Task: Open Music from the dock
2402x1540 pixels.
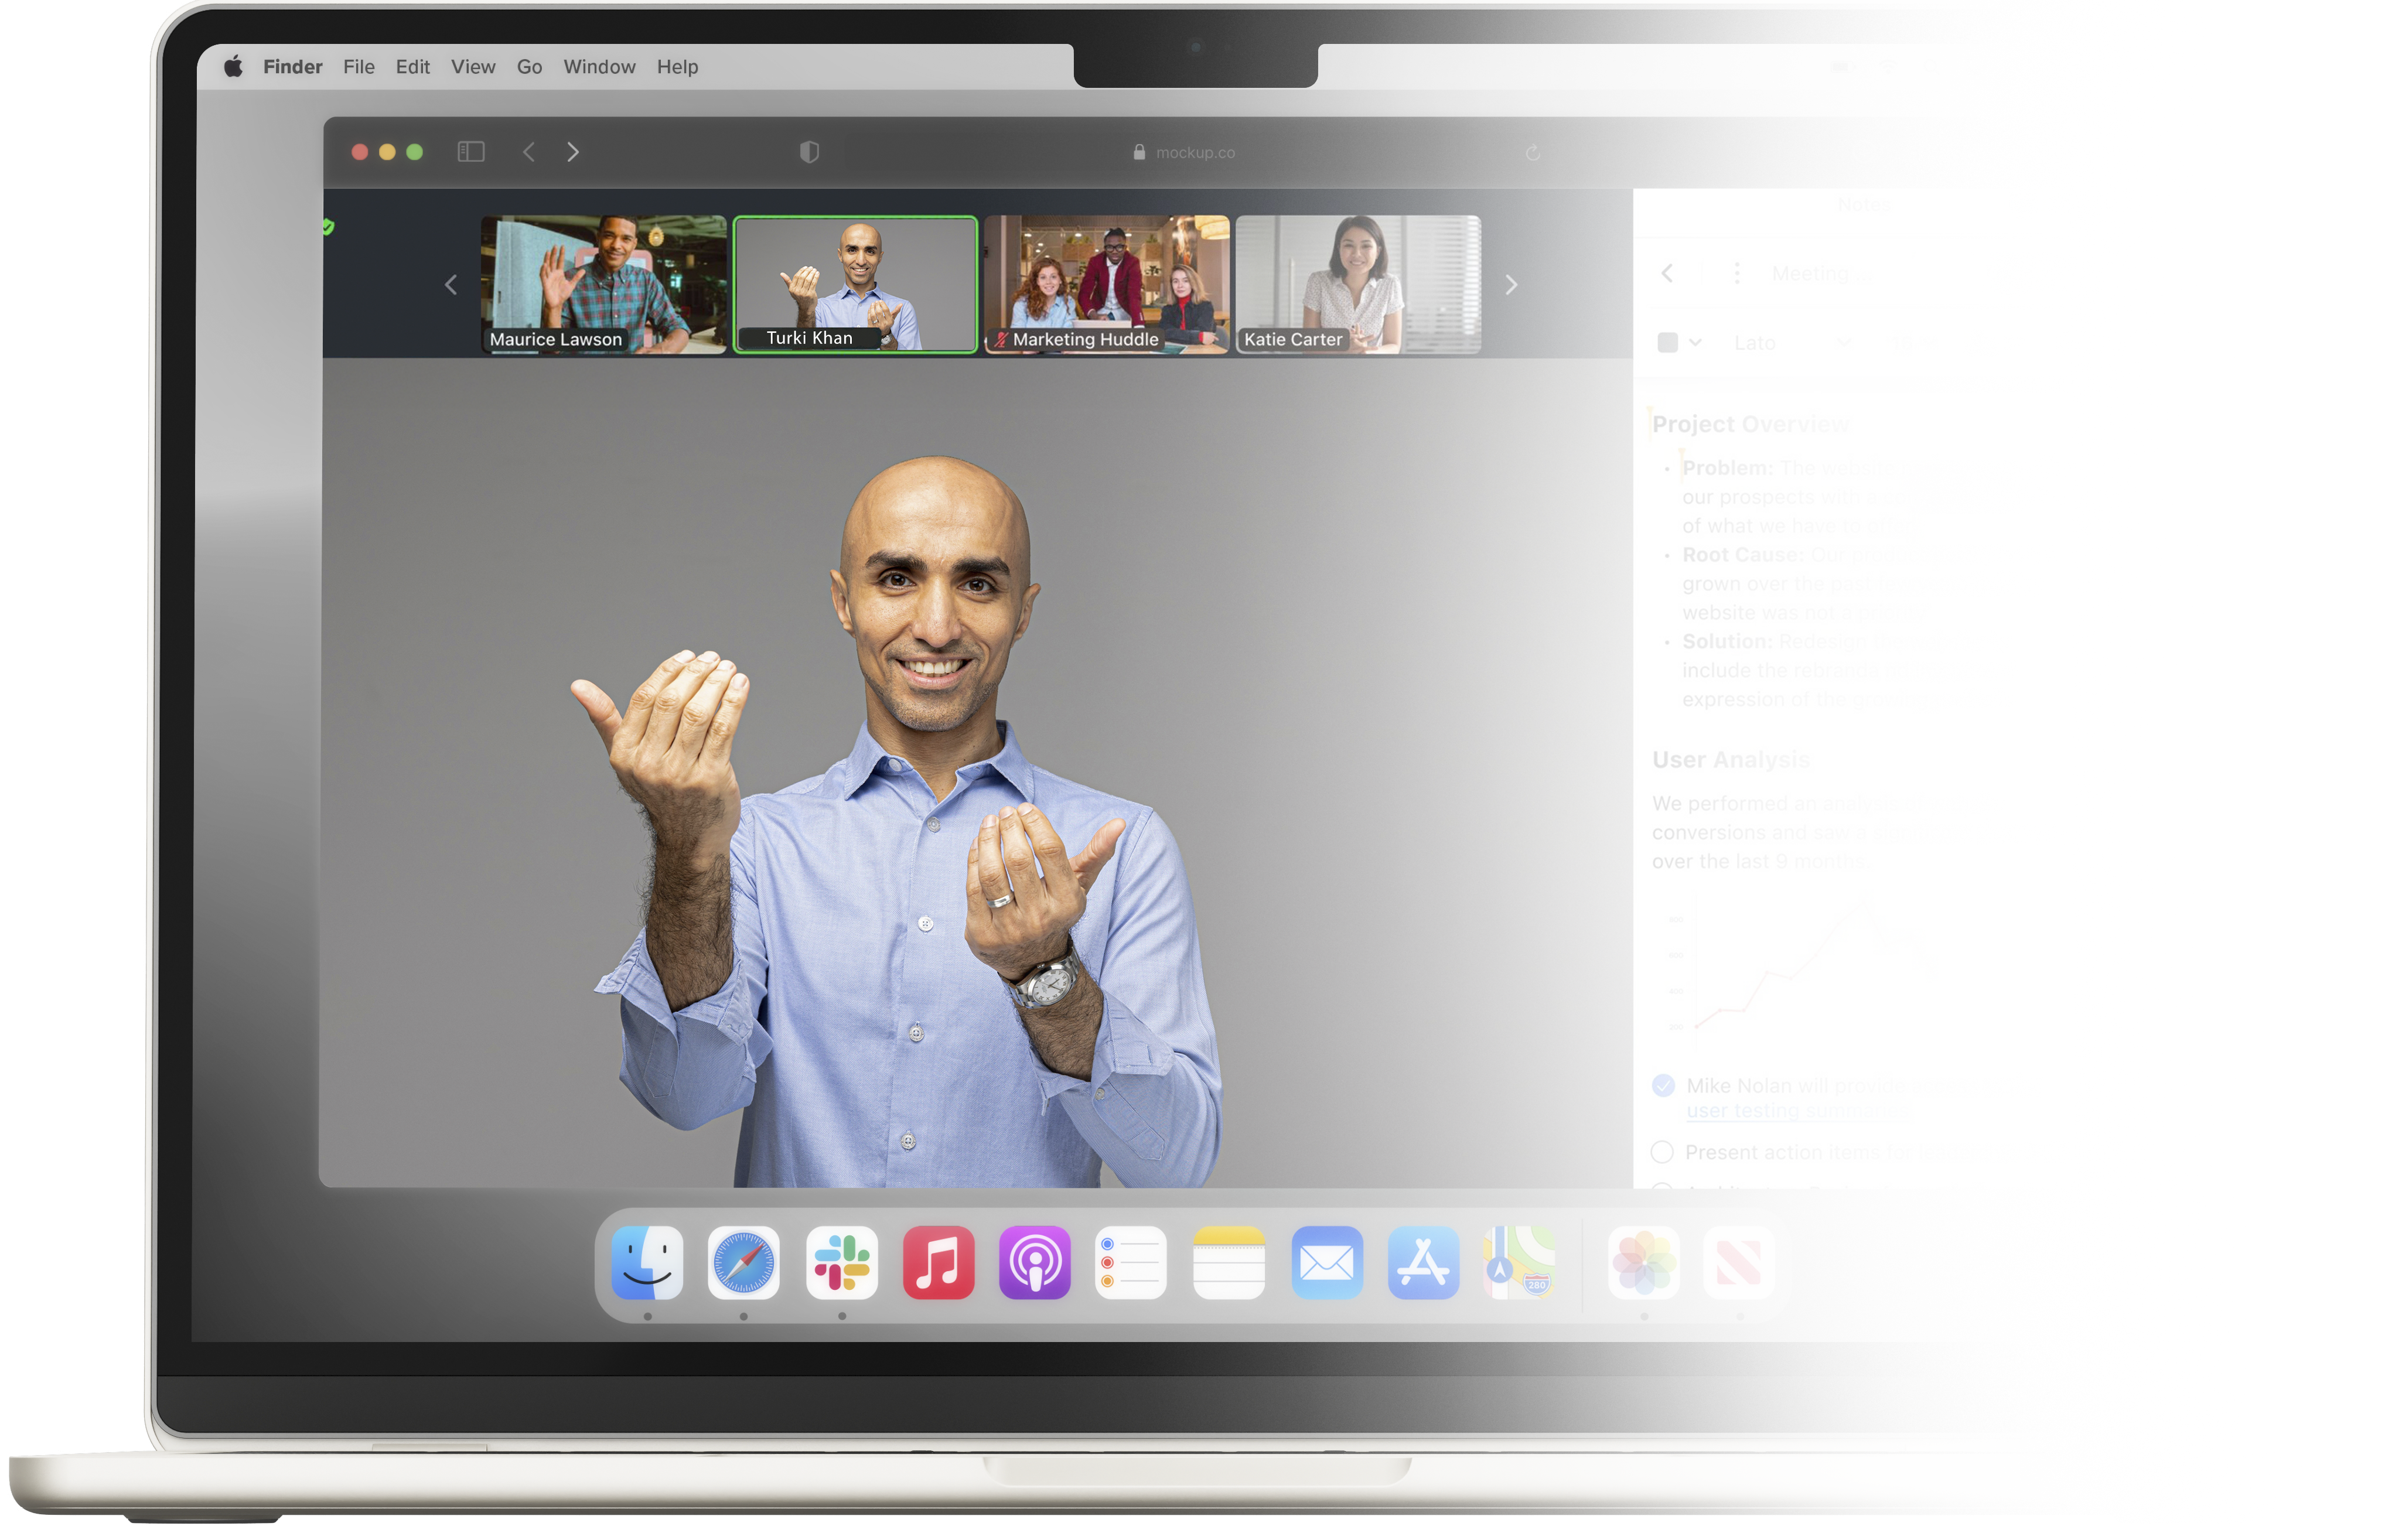Action: [x=938, y=1263]
